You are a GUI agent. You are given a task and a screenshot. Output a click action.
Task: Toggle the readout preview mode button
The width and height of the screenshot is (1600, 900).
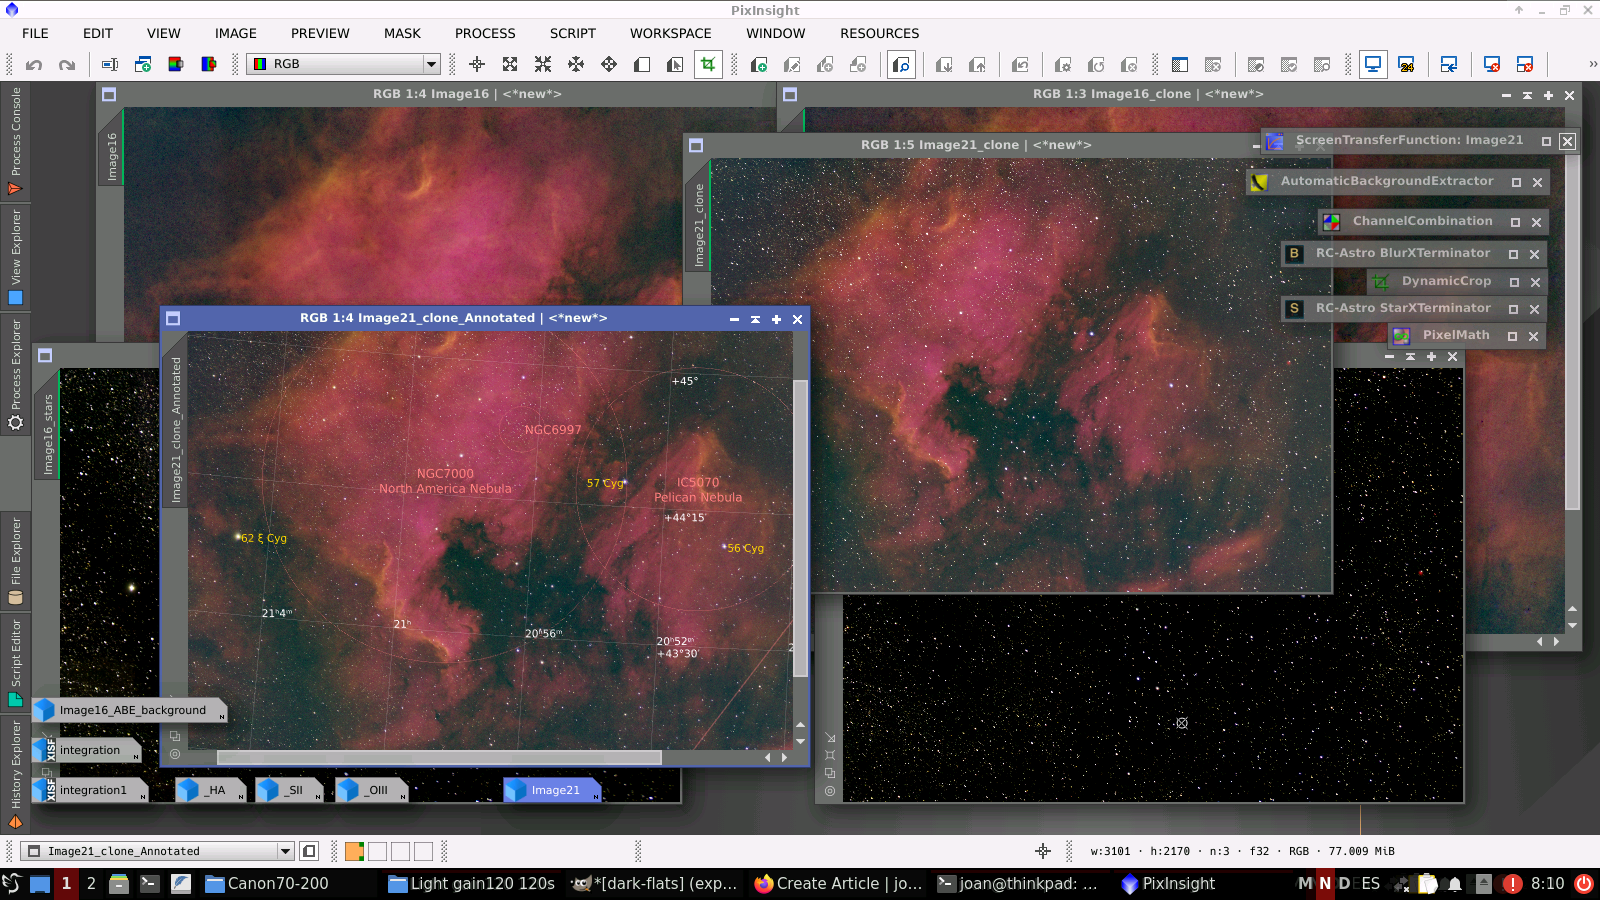(x=901, y=65)
